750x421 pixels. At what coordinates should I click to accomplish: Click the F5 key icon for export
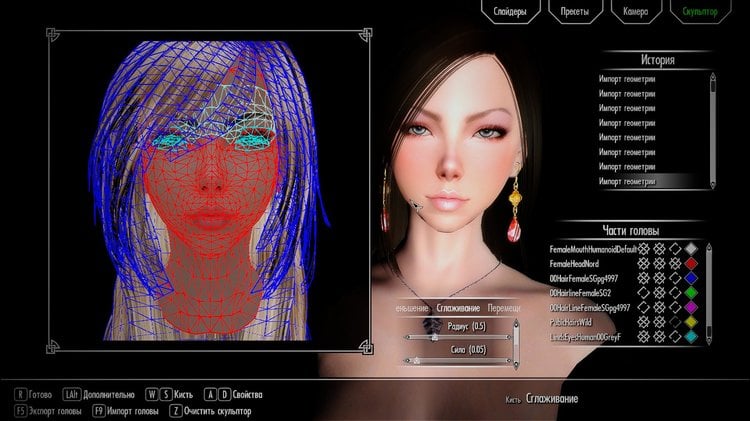tap(21, 411)
